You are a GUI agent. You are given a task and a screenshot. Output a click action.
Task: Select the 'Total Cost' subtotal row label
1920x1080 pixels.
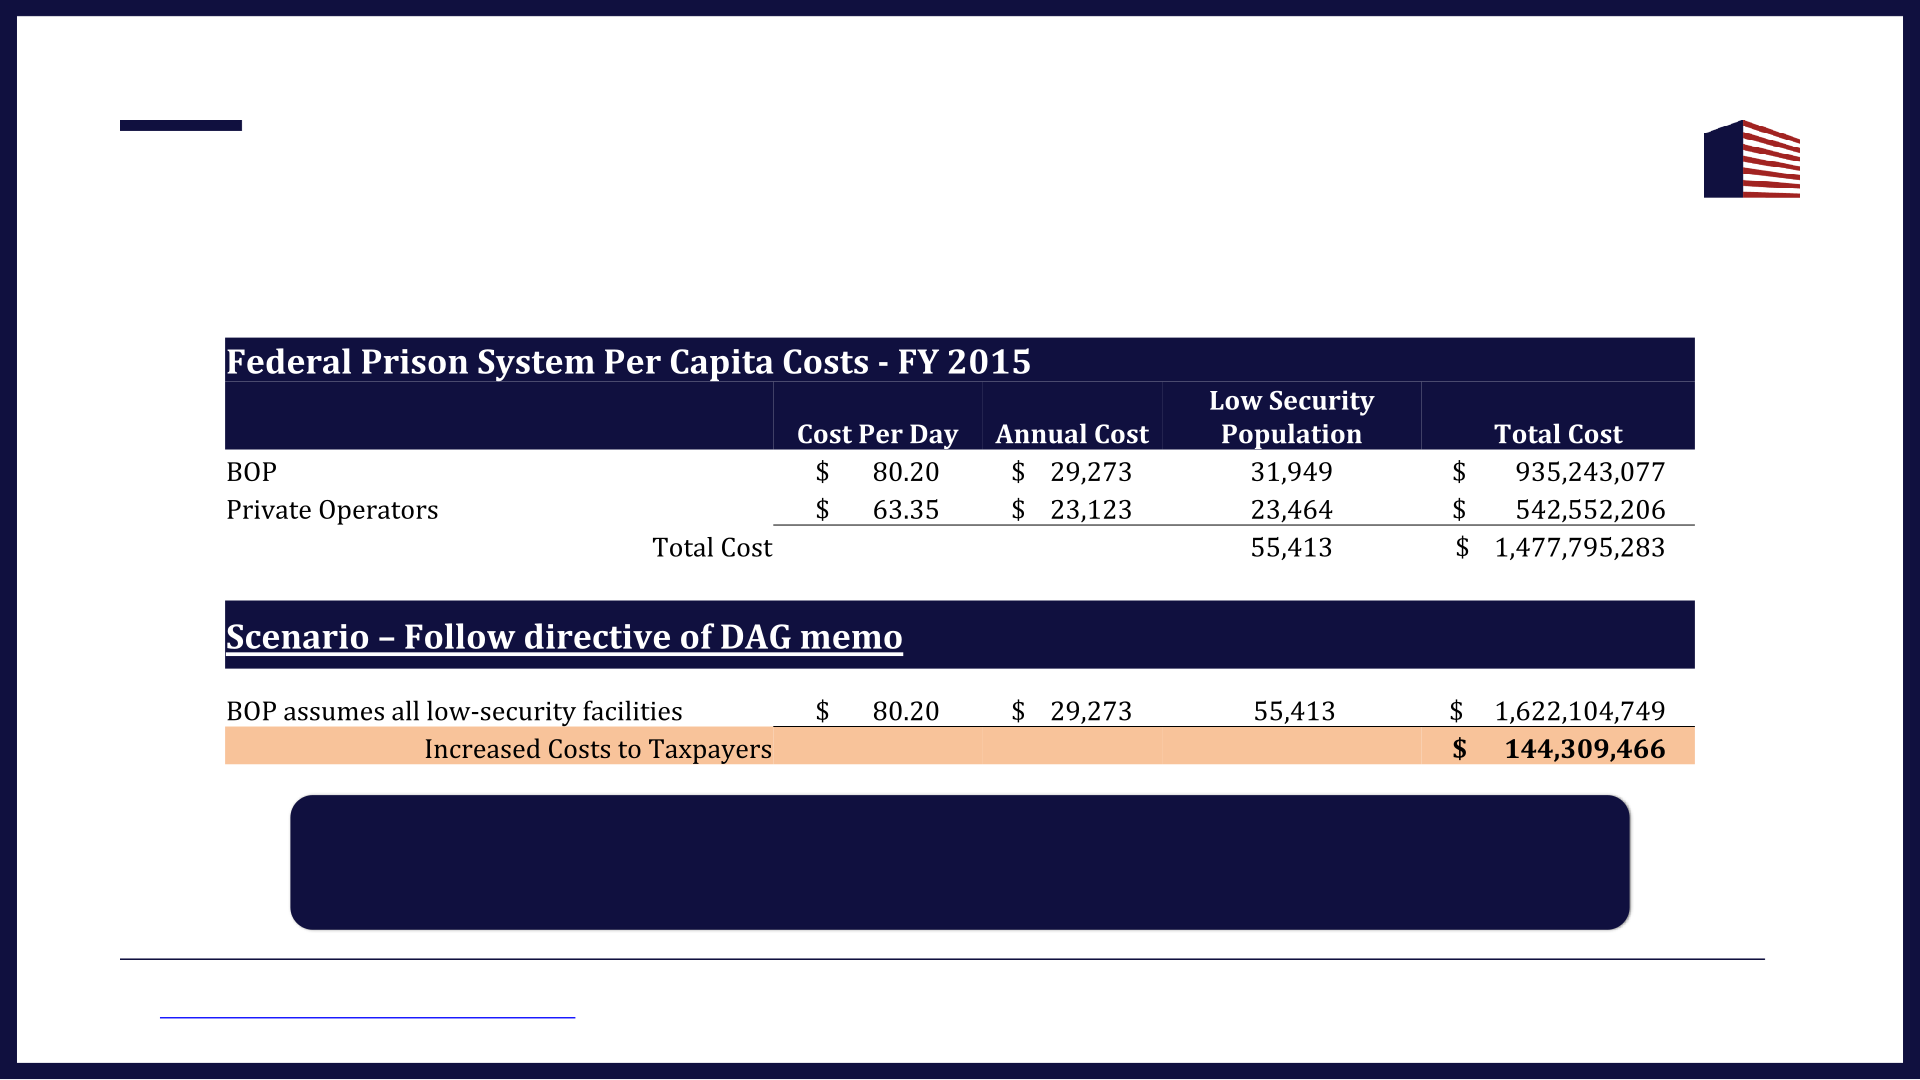[712, 548]
